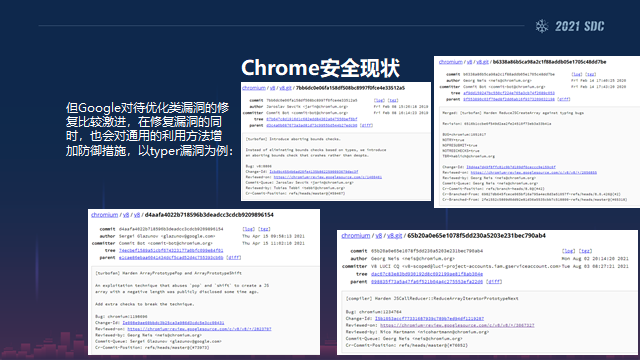Click [diff] link in the 65b20a0e commit panel
Image resolution: width=640 pixels, height=360 pixels.
pyautogui.click(x=494, y=282)
